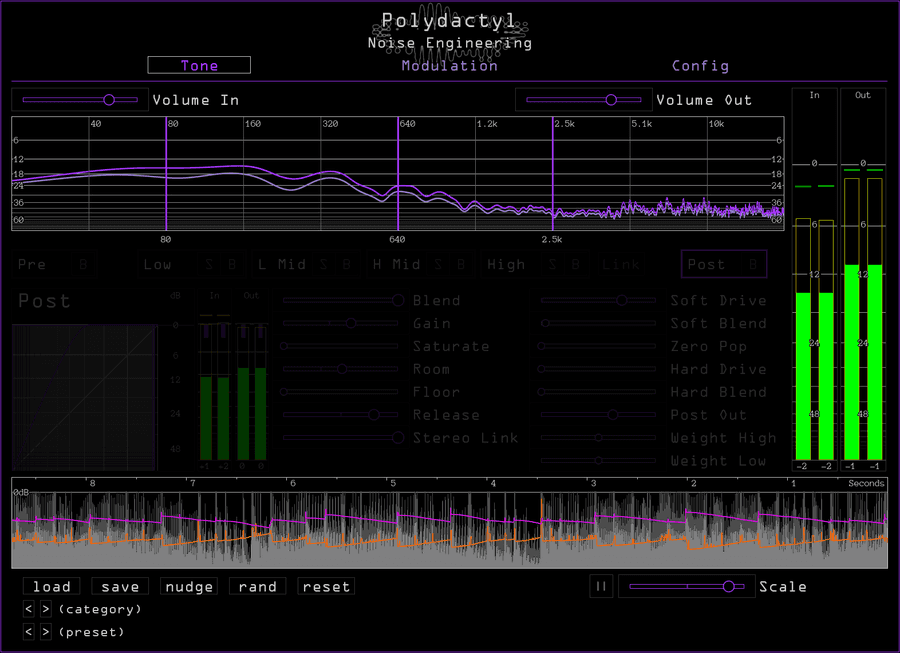
Task: Adjust the Scale slider
Action: 686,586
